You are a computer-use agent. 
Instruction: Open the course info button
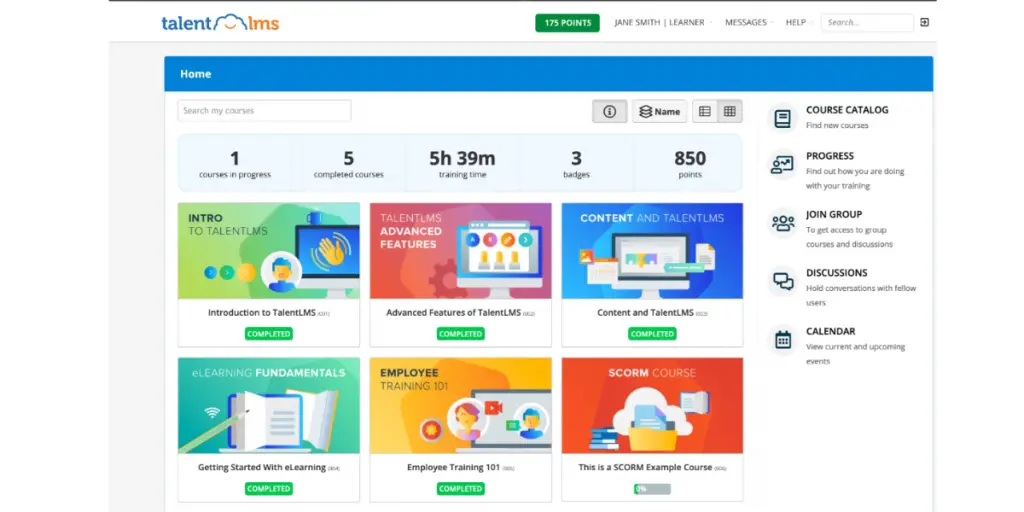point(610,111)
